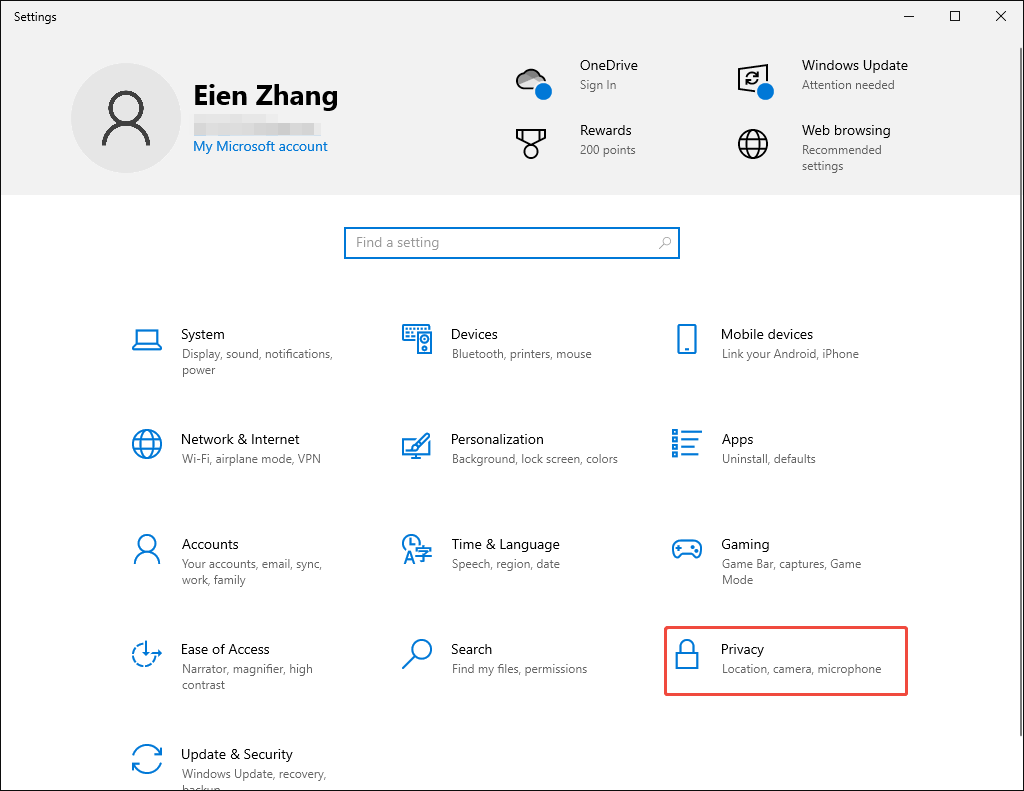Viewport: 1024px width, 791px height.
Task: Click the Eien Zhang profile picture
Action: click(x=126, y=118)
